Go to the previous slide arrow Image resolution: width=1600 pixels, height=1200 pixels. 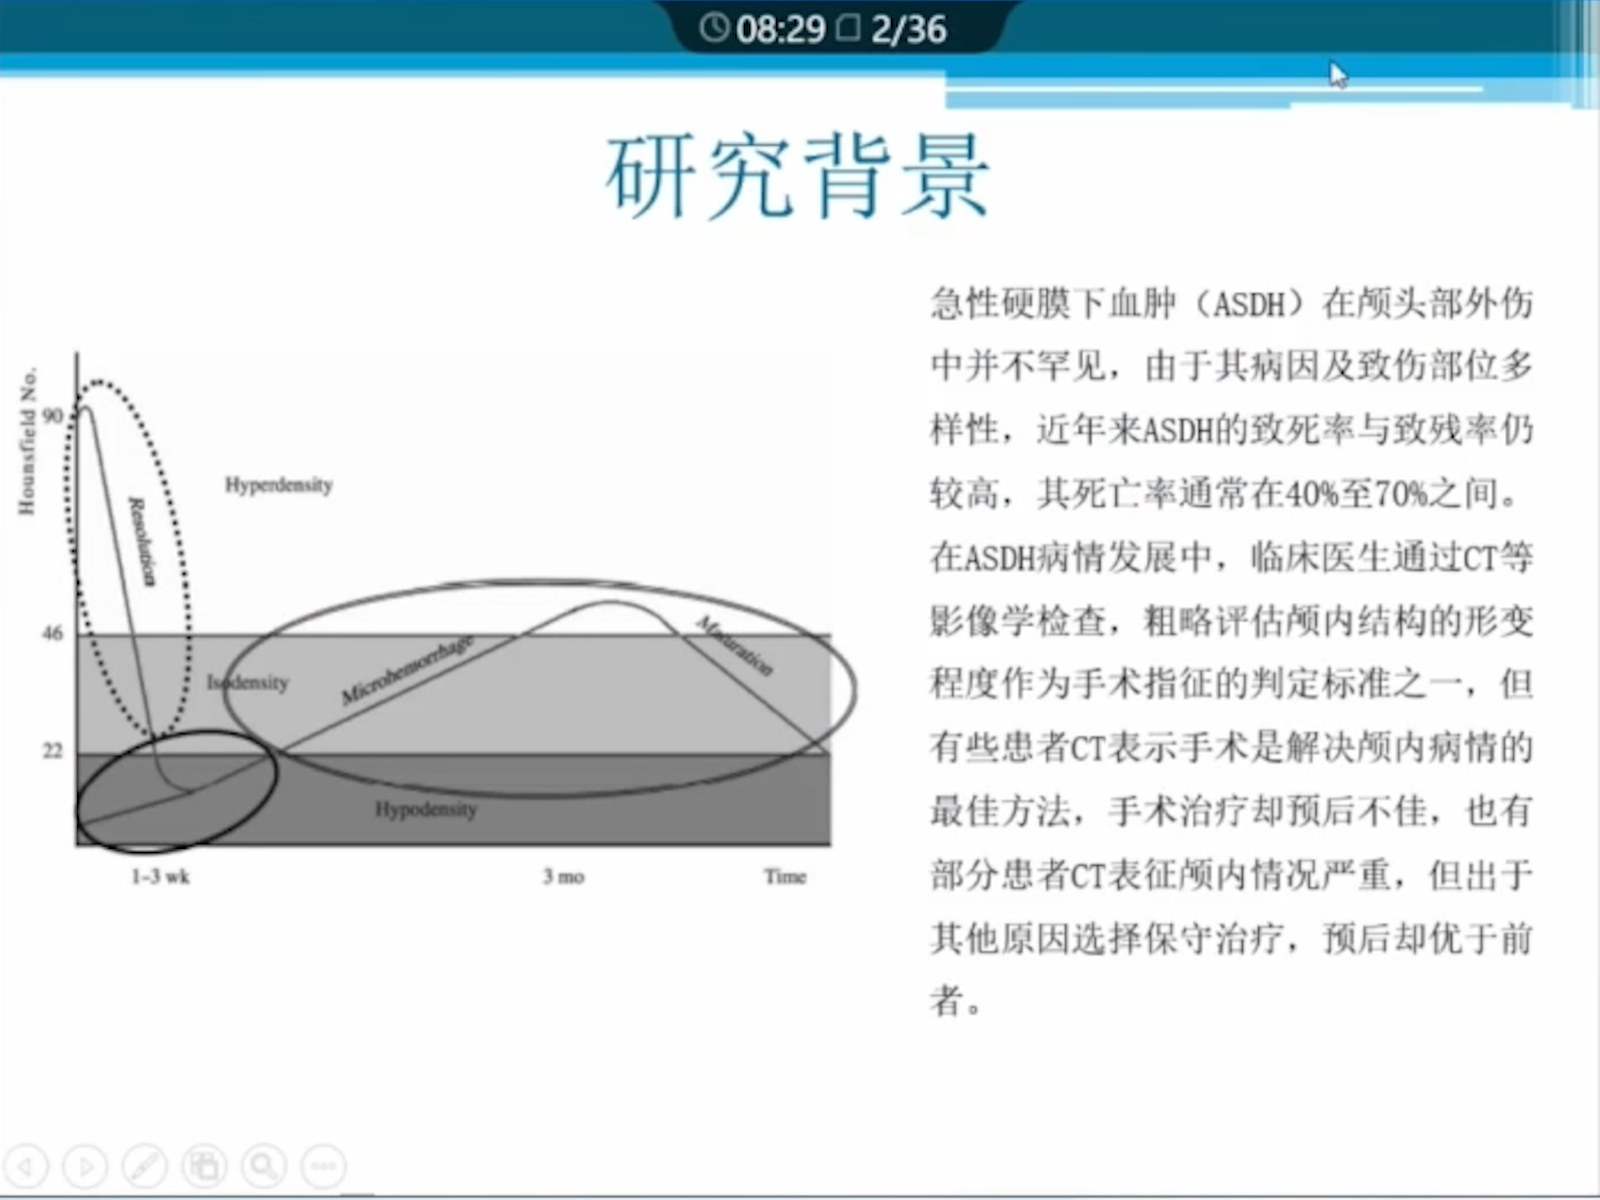pyautogui.click(x=27, y=1166)
